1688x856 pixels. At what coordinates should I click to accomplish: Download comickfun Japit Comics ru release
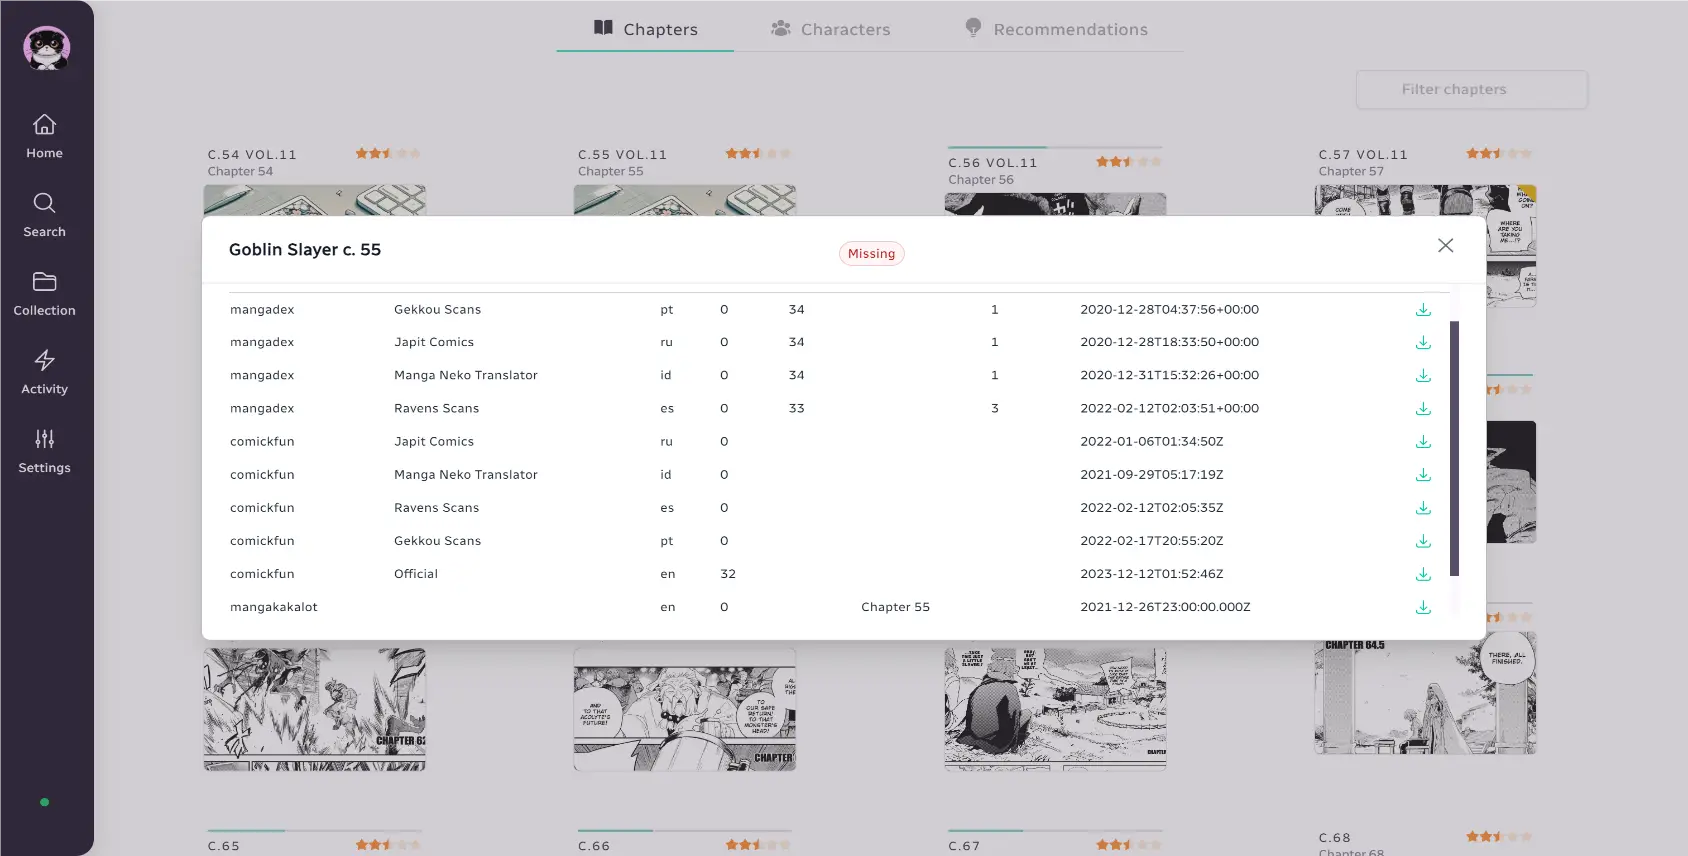pyautogui.click(x=1423, y=442)
